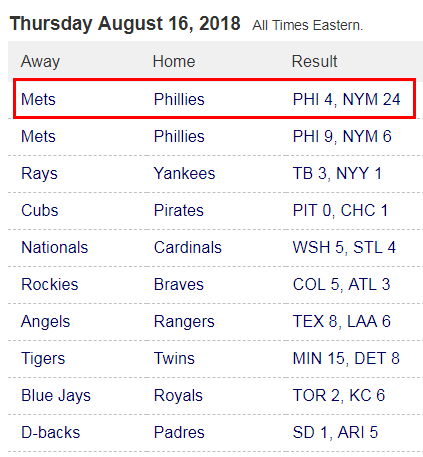Click the Rays away team link

pyautogui.click(x=39, y=174)
